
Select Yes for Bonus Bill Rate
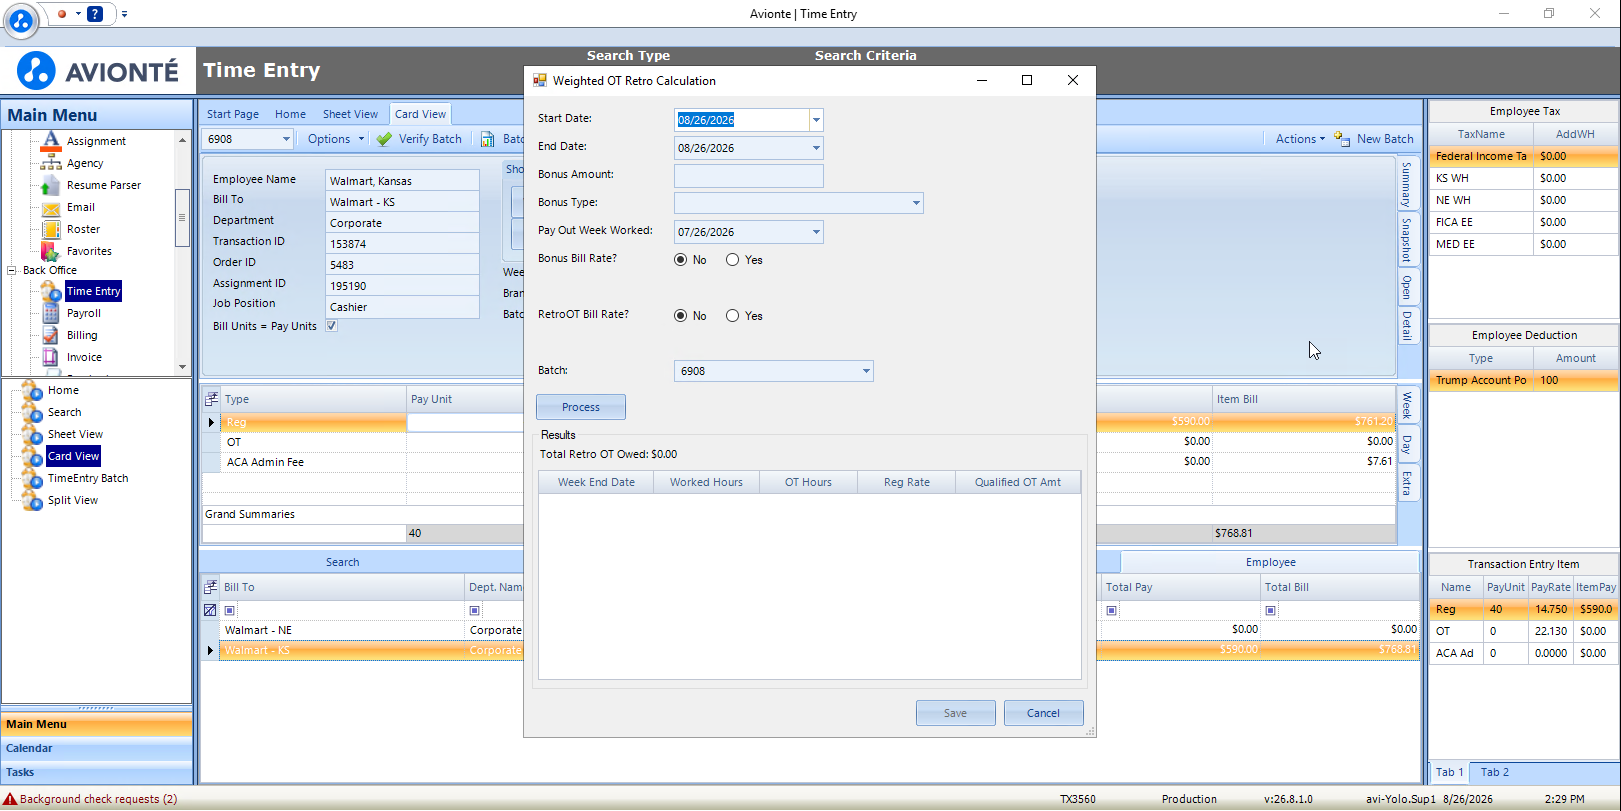733,260
